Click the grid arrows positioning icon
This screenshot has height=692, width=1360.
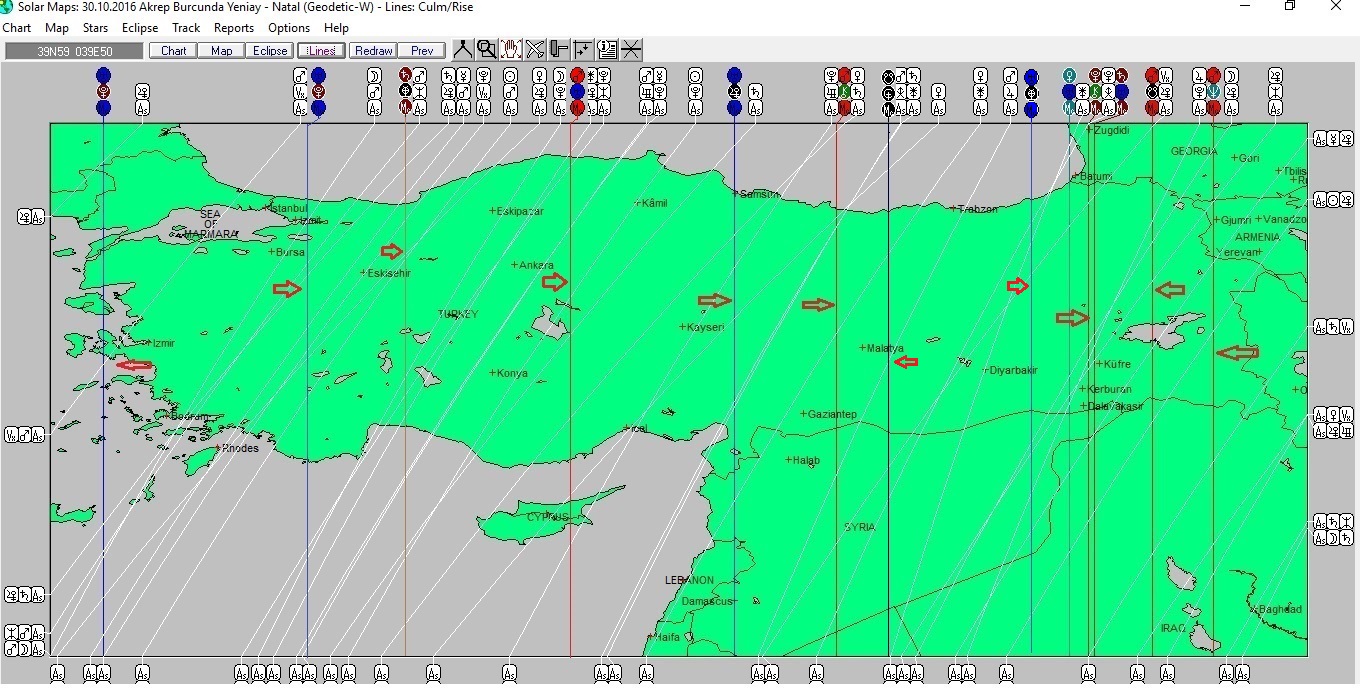coord(583,49)
